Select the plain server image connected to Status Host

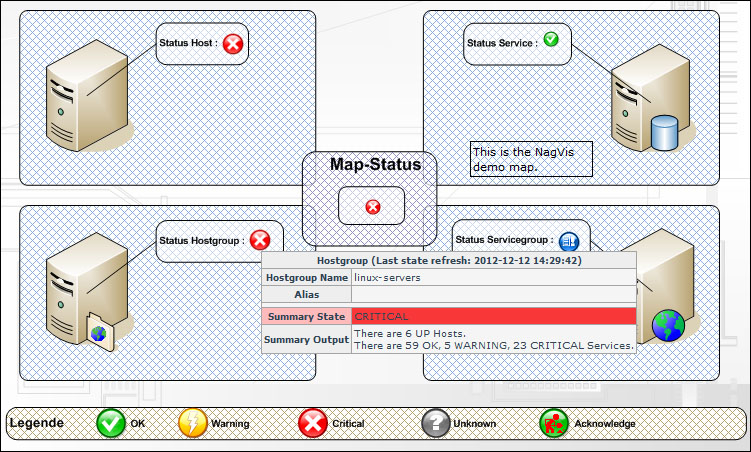click(89, 96)
